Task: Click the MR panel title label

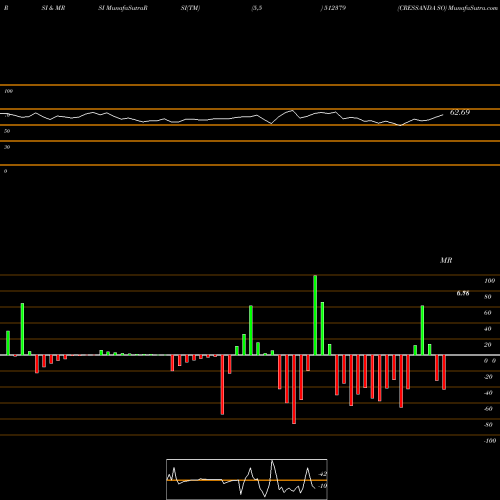Action: click(x=446, y=260)
